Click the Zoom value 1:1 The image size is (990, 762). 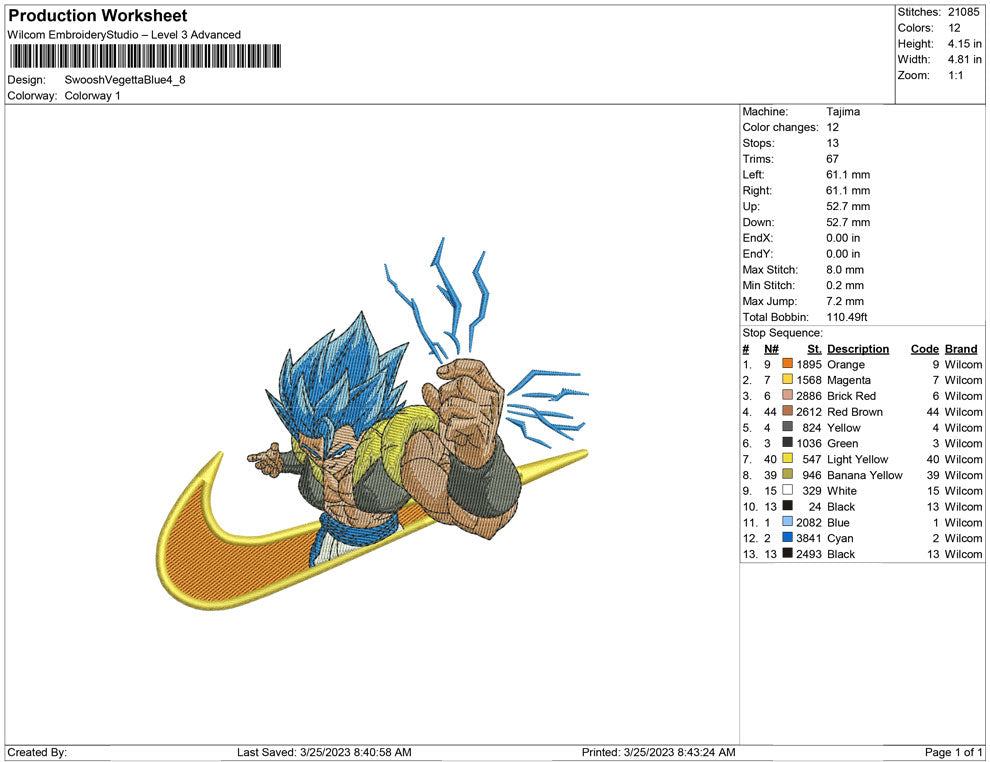pos(955,75)
